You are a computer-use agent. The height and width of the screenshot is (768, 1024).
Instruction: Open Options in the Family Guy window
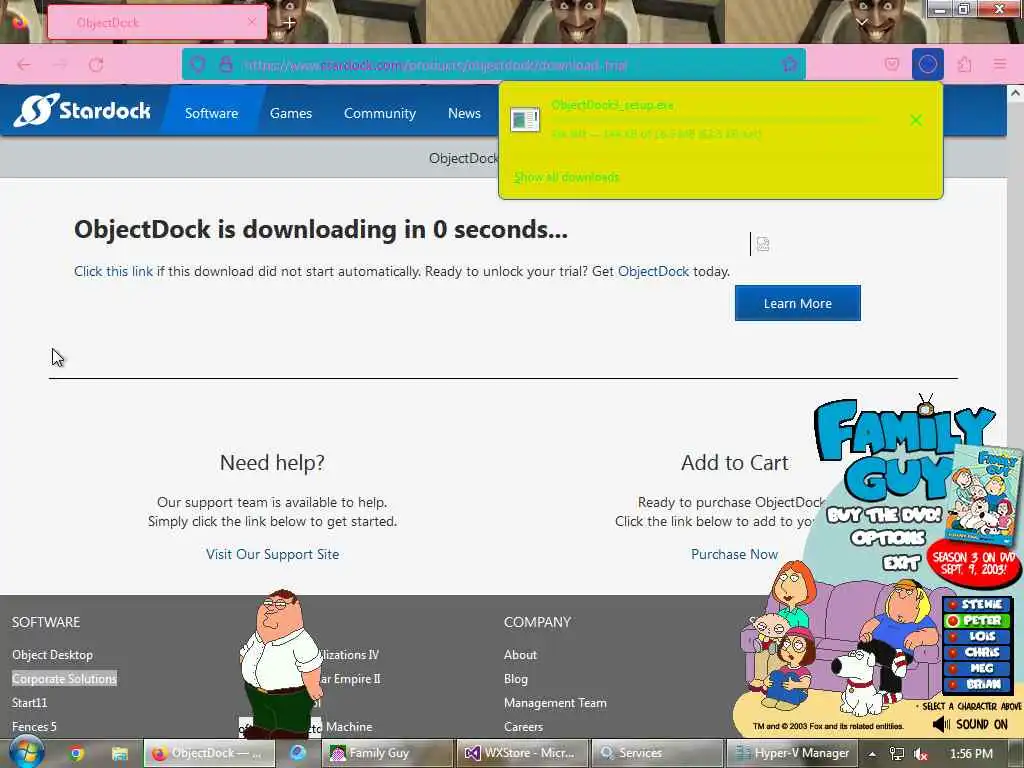pos(888,537)
